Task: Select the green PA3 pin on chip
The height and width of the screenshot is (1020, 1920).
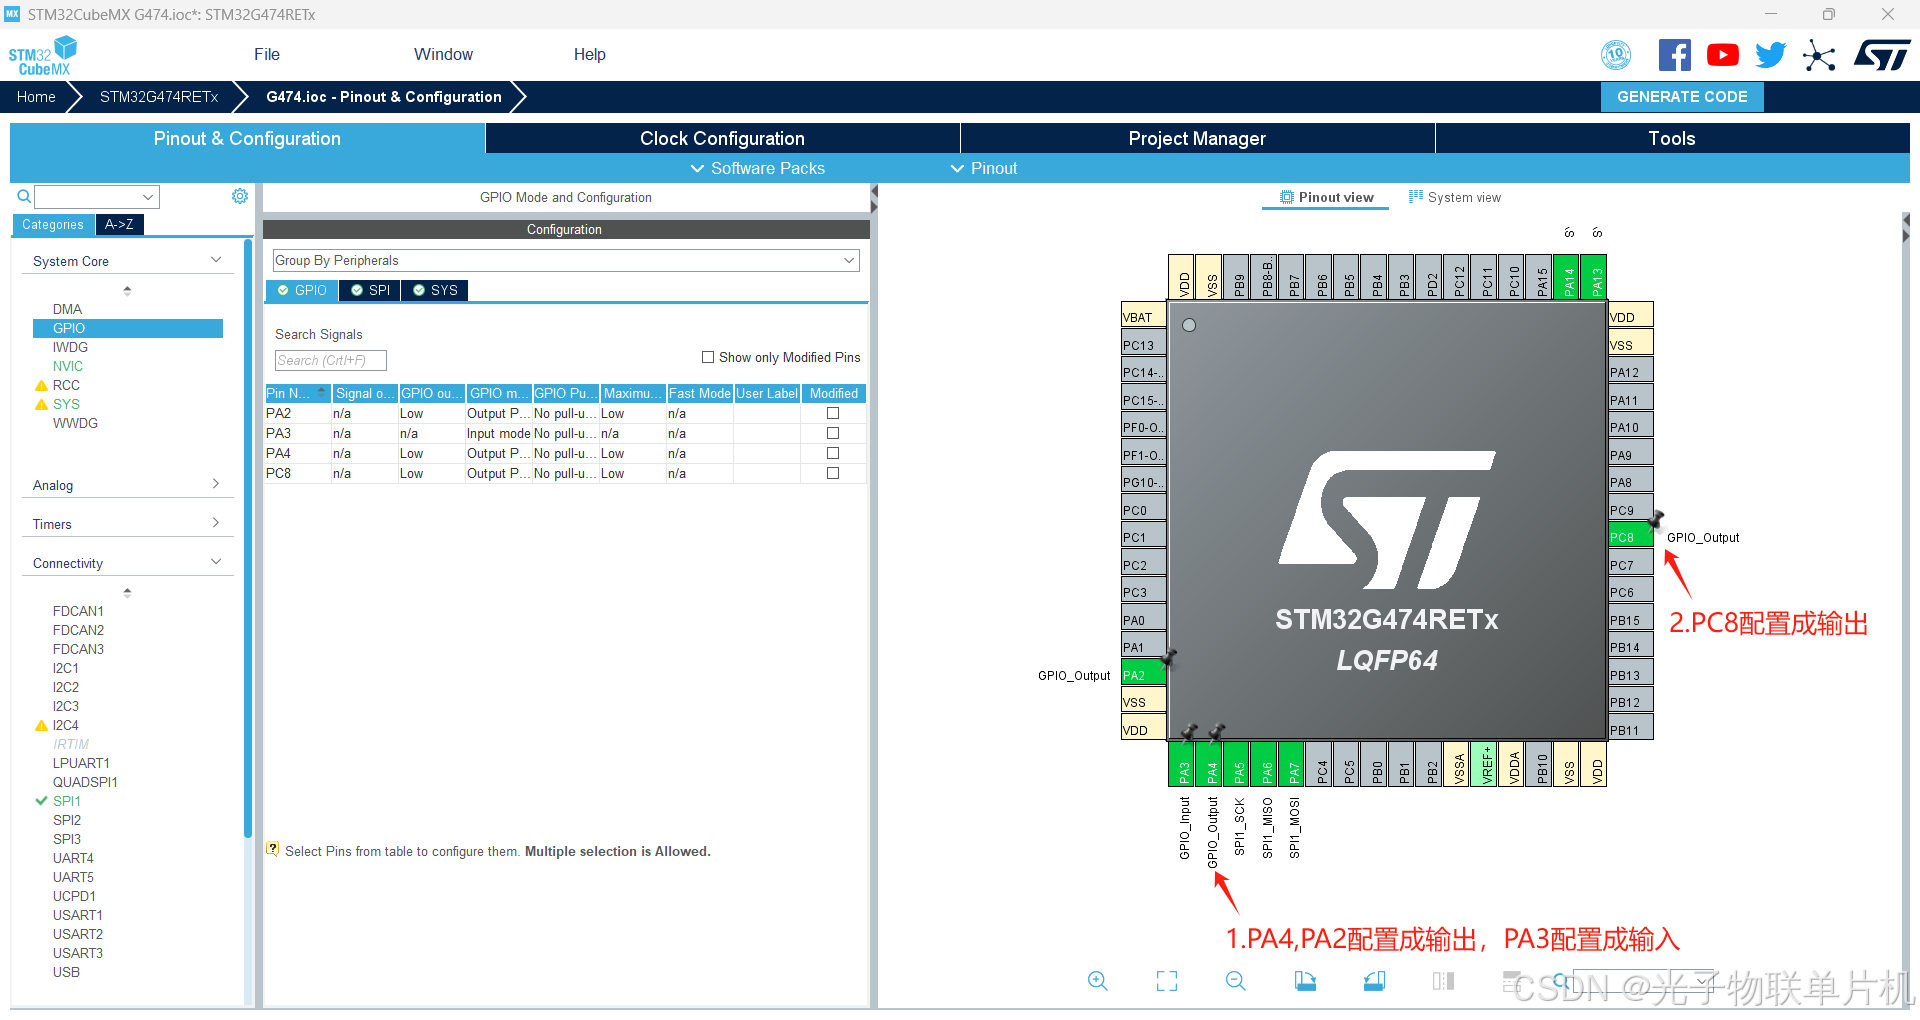Action: click(x=1183, y=764)
